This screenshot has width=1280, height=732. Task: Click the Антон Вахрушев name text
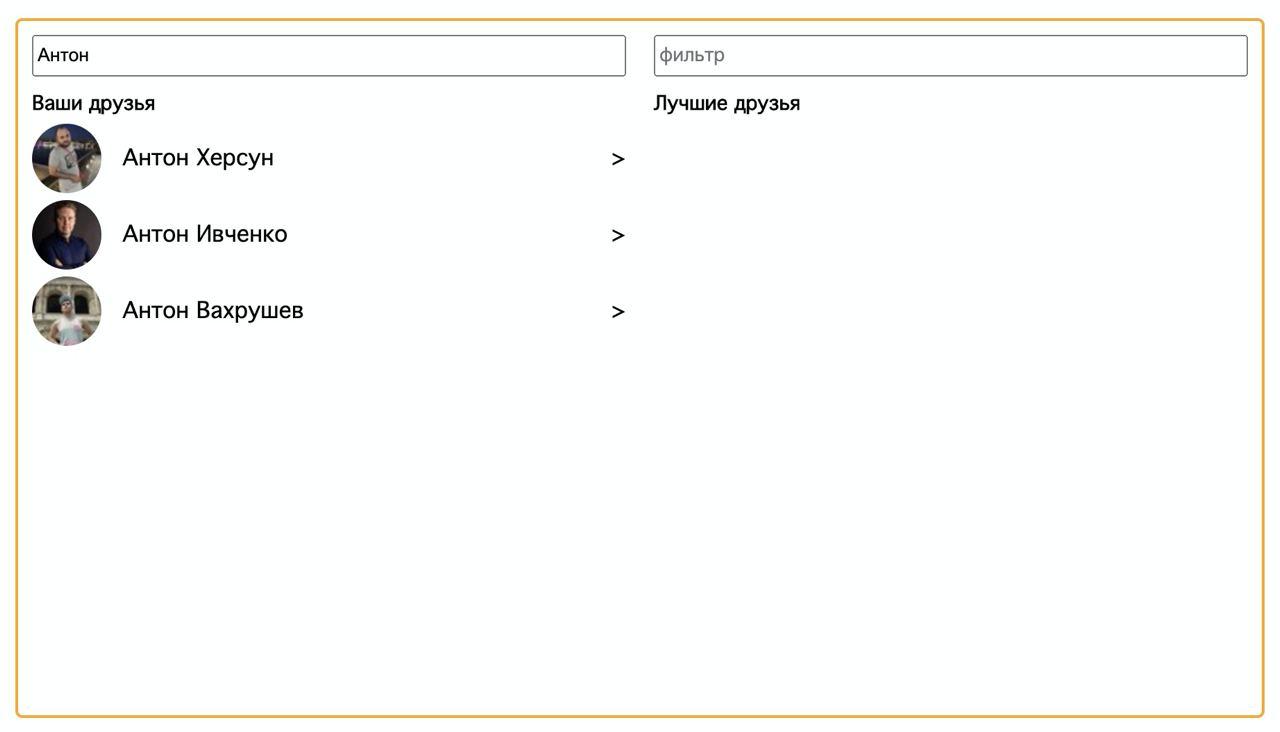pyautogui.click(x=213, y=310)
